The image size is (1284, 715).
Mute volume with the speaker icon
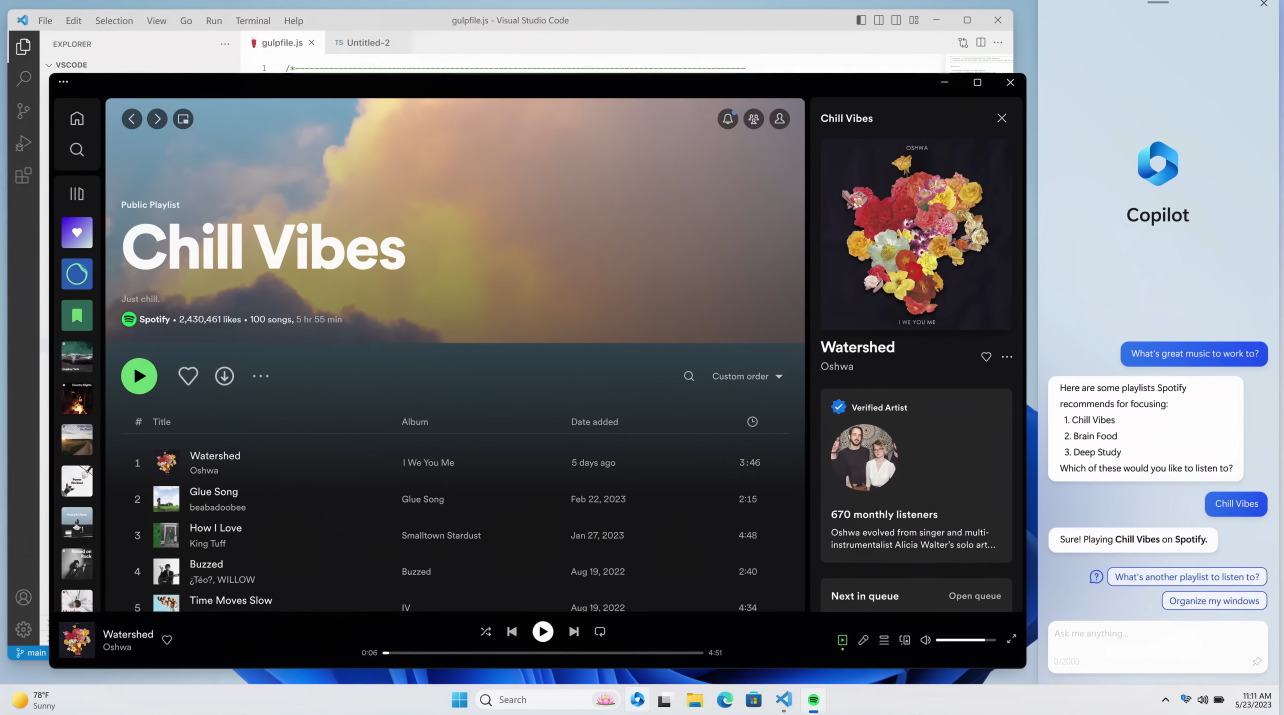coord(926,640)
